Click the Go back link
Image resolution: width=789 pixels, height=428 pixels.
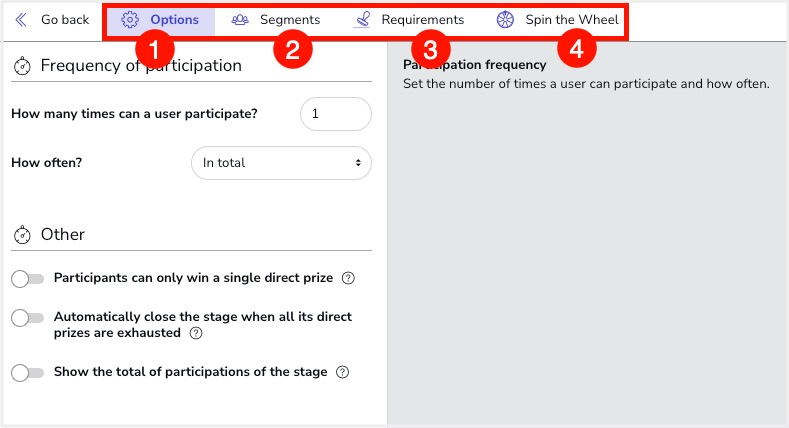(64, 20)
